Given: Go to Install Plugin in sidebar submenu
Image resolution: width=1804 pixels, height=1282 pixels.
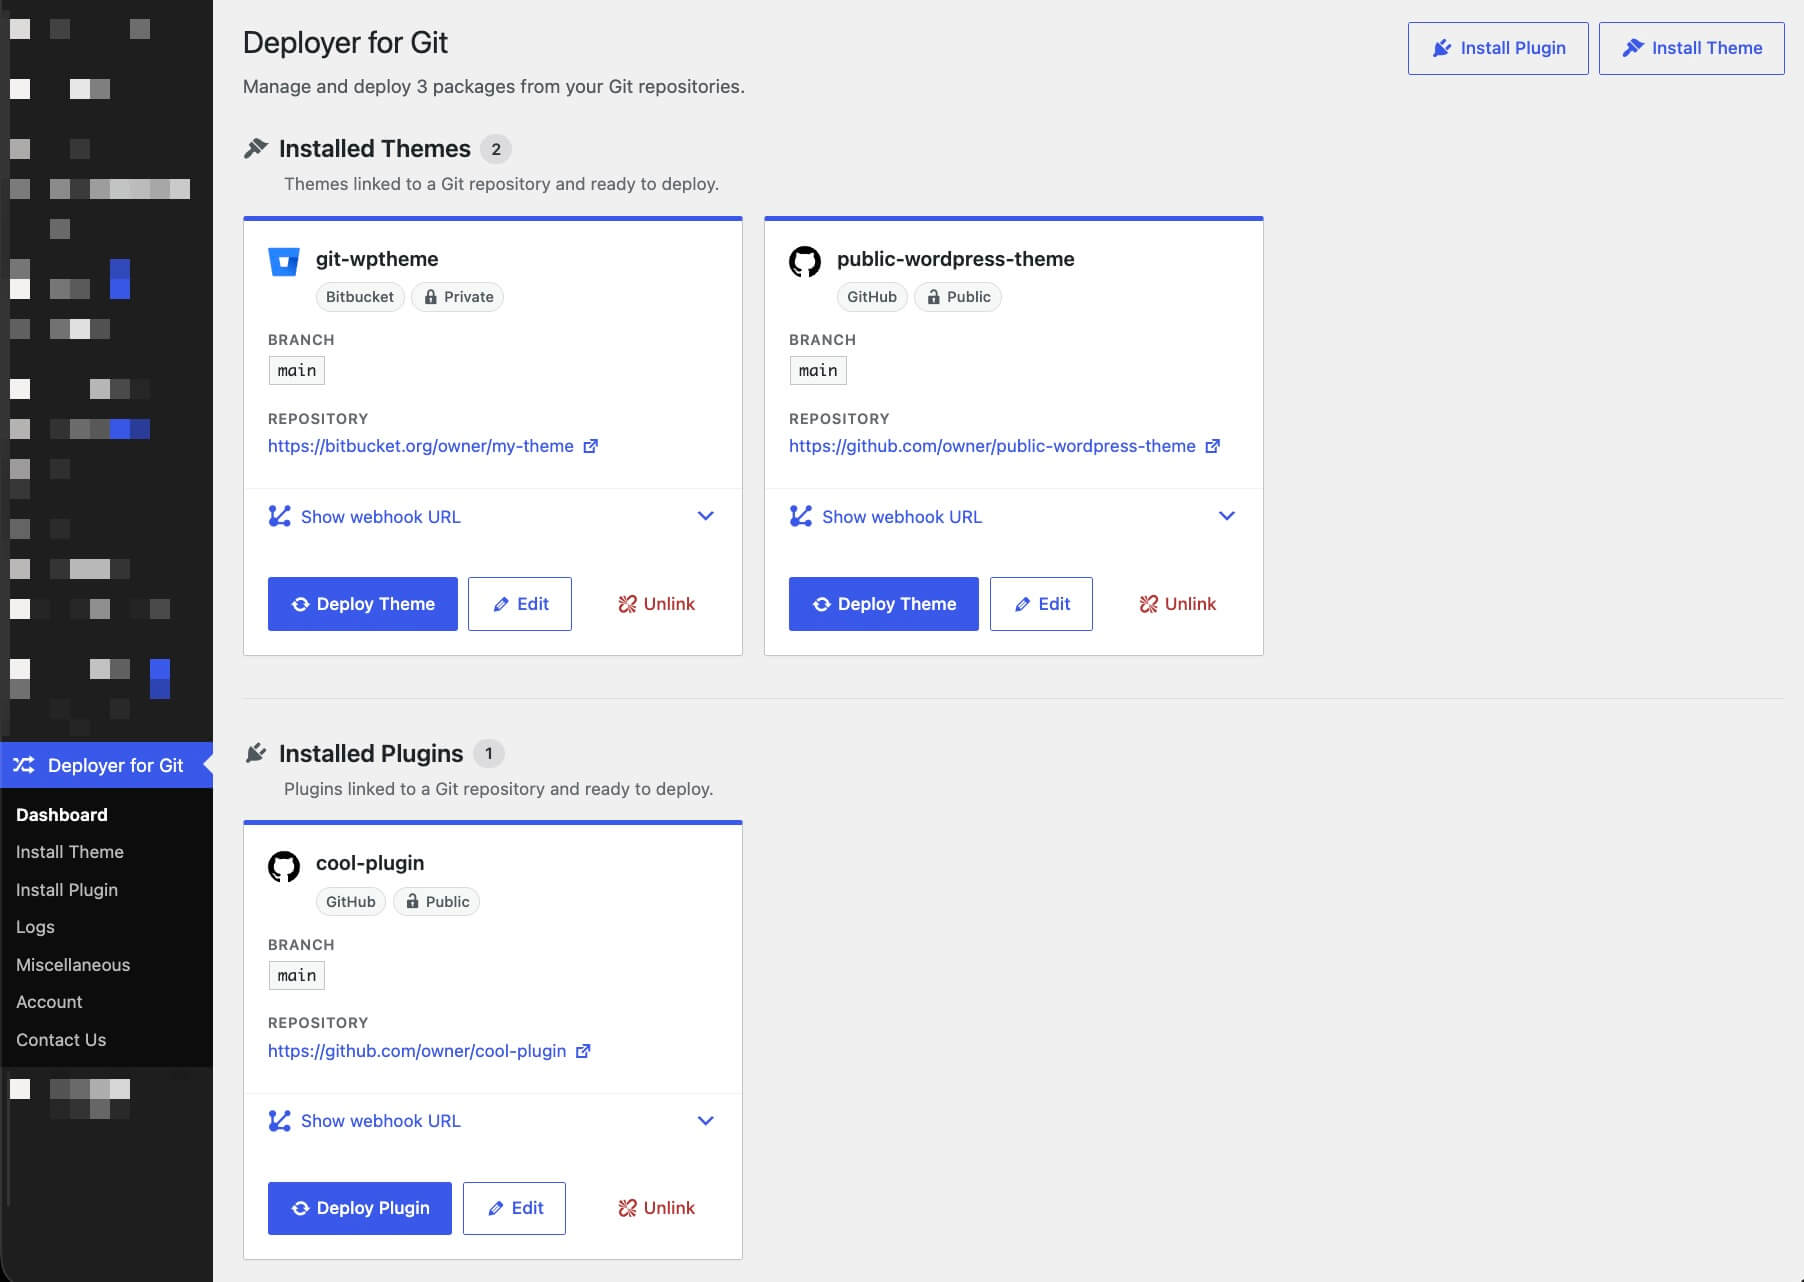Looking at the screenshot, I should (x=67, y=890).
